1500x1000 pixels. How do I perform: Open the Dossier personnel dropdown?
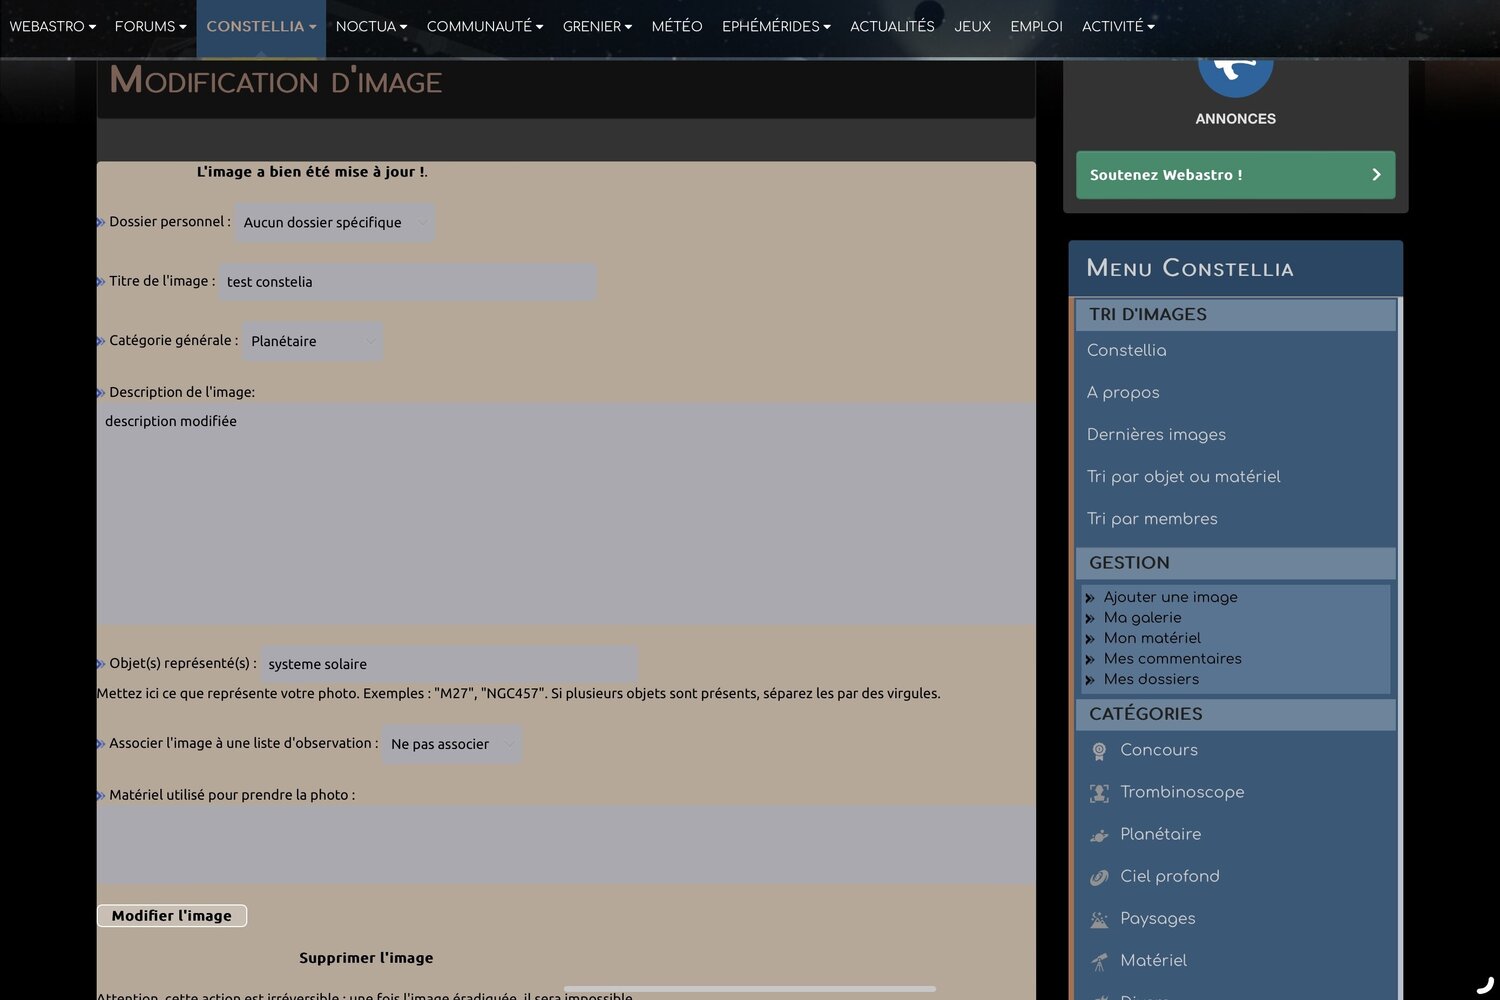(x=334, y=222)
